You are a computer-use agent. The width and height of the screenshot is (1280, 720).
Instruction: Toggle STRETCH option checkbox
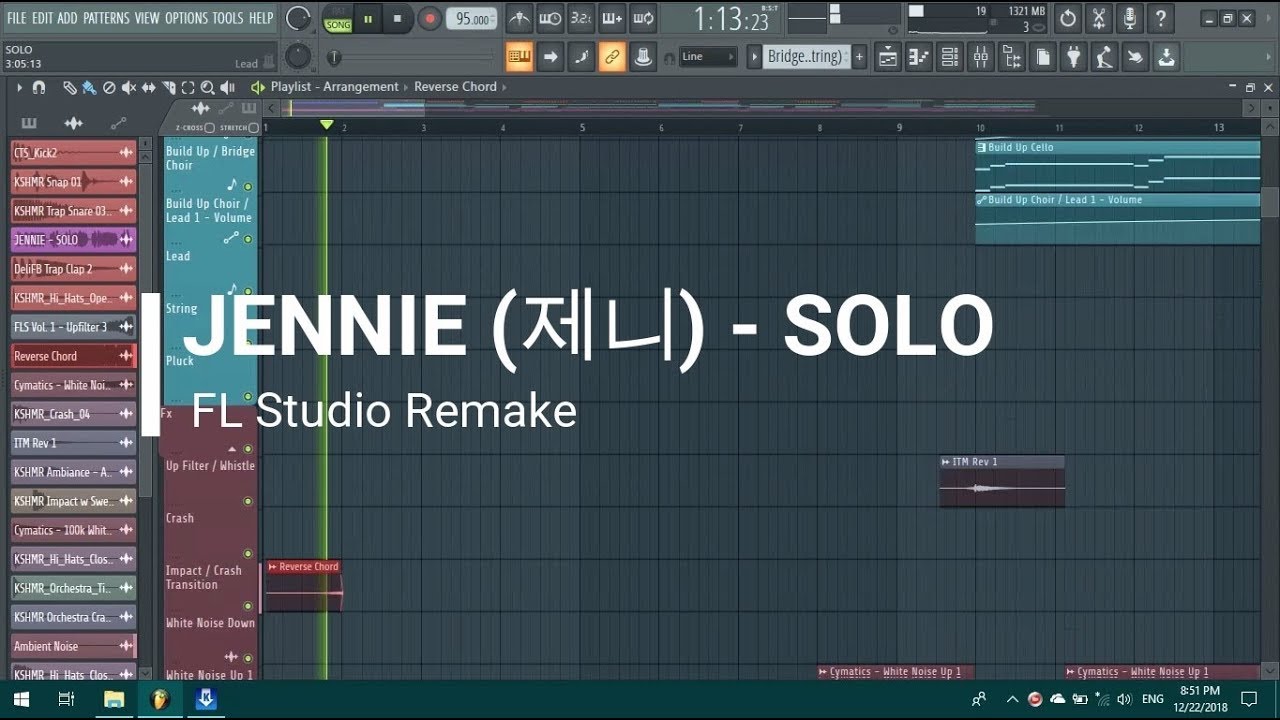click(254, 128)
